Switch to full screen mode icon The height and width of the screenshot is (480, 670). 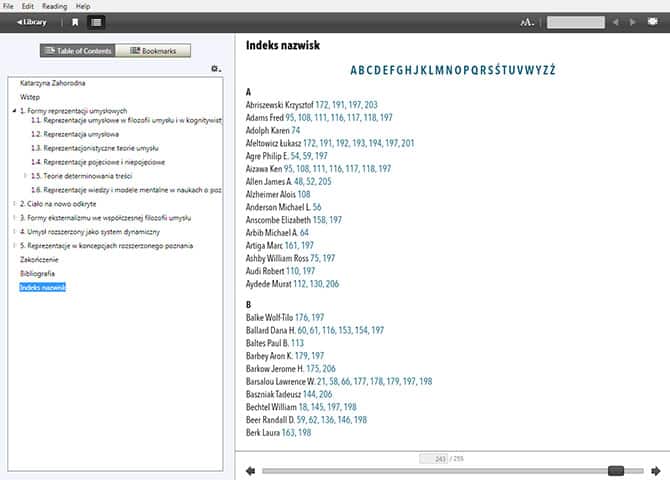(653, 21)
